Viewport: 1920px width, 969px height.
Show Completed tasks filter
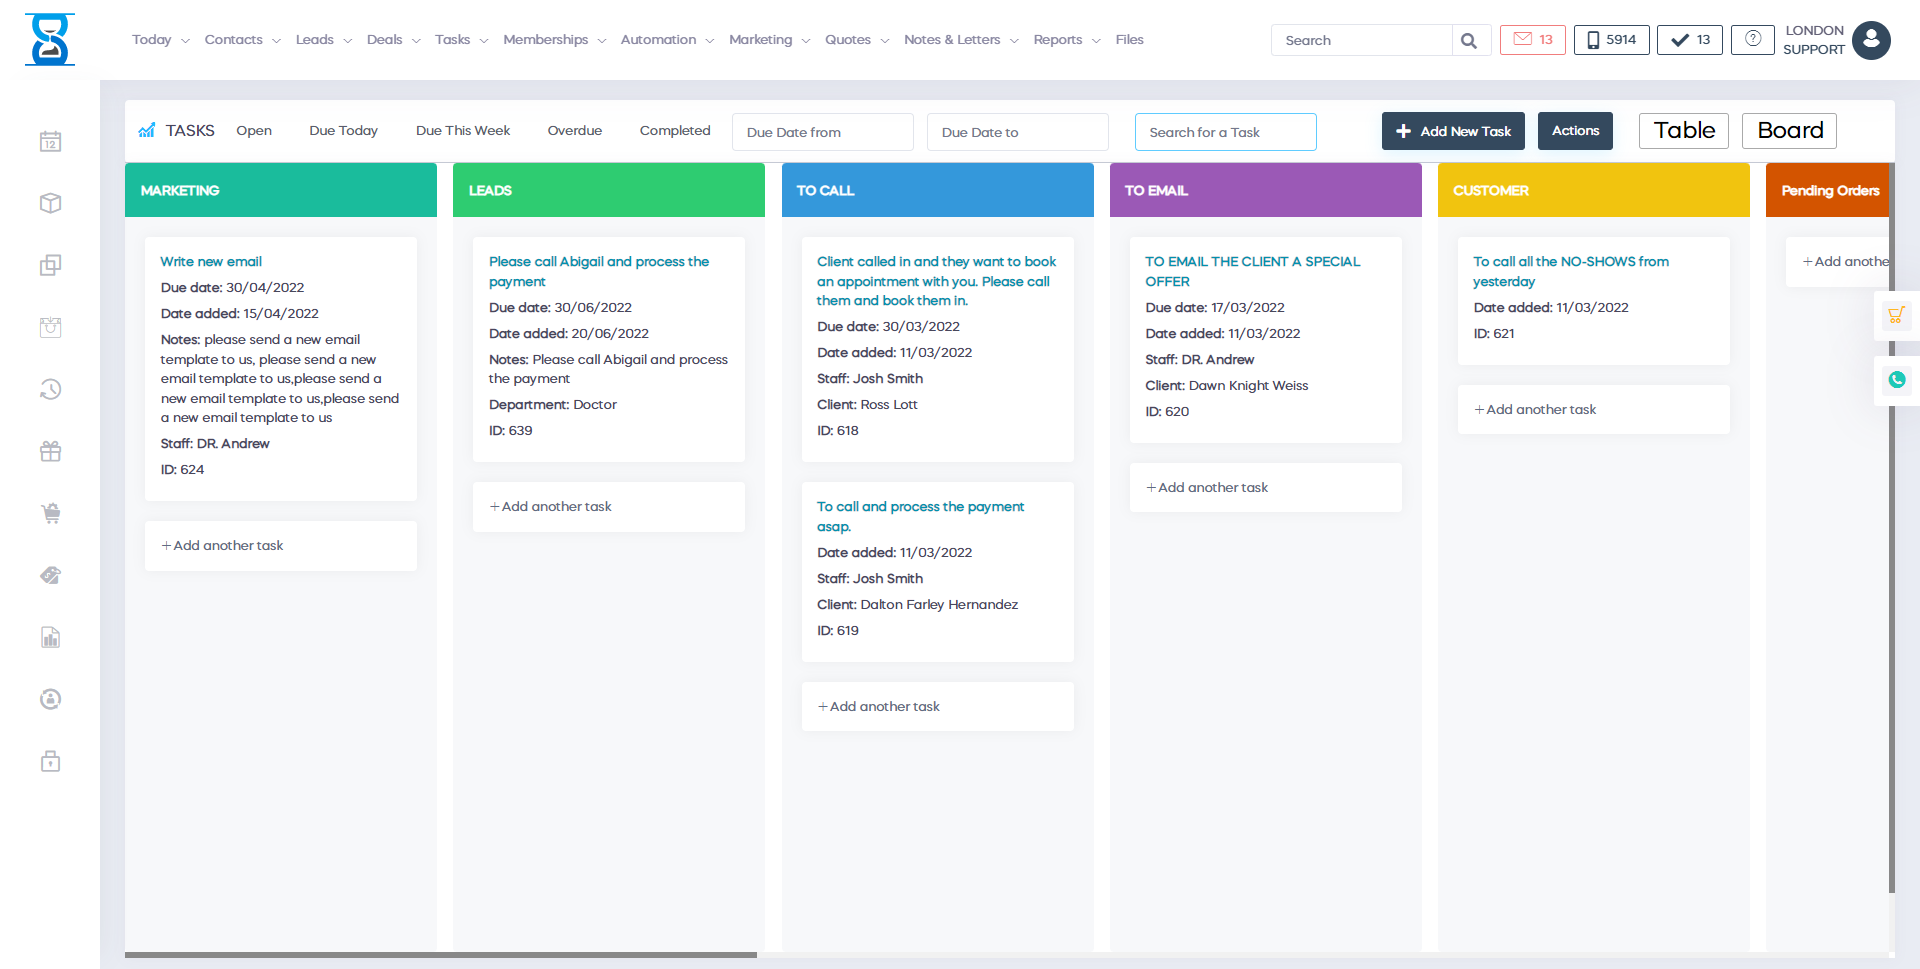pyautogui.click(x=675, y=131)
